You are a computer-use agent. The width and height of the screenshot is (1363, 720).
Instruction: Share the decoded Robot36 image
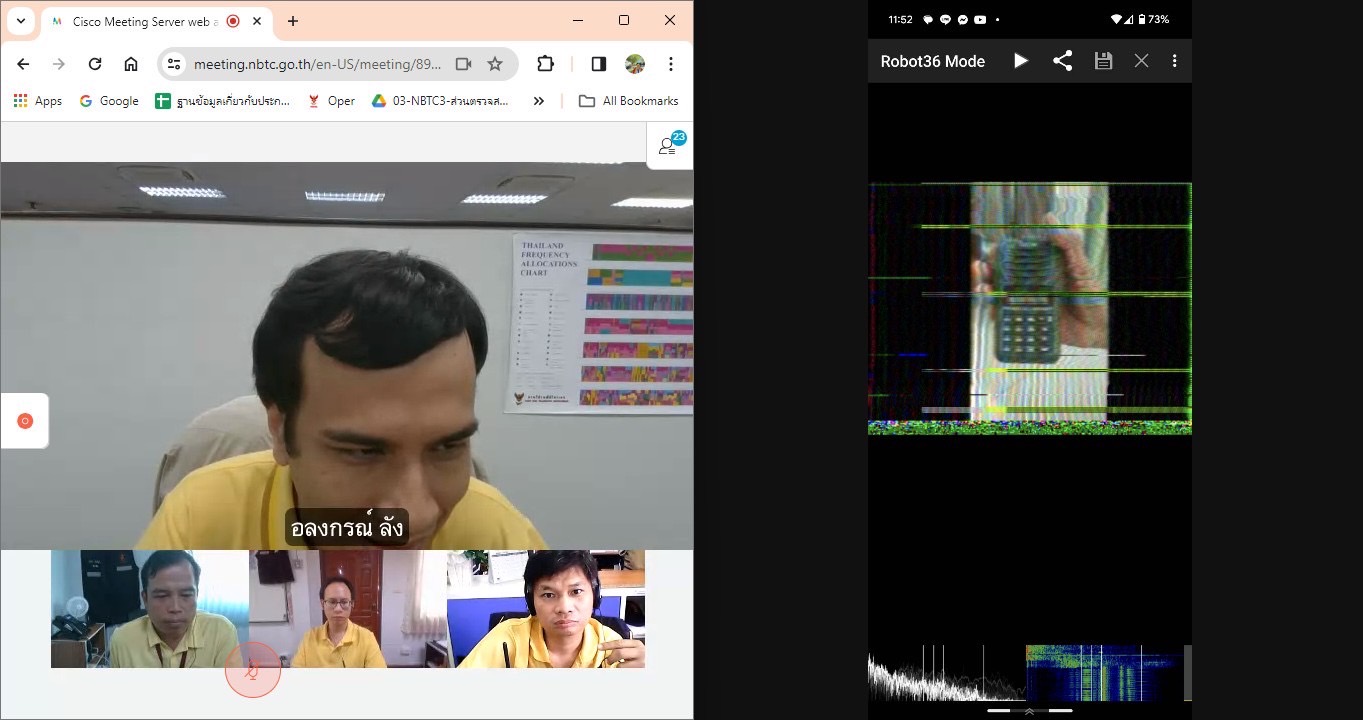pyautogui.click(x=1062, y=61)
